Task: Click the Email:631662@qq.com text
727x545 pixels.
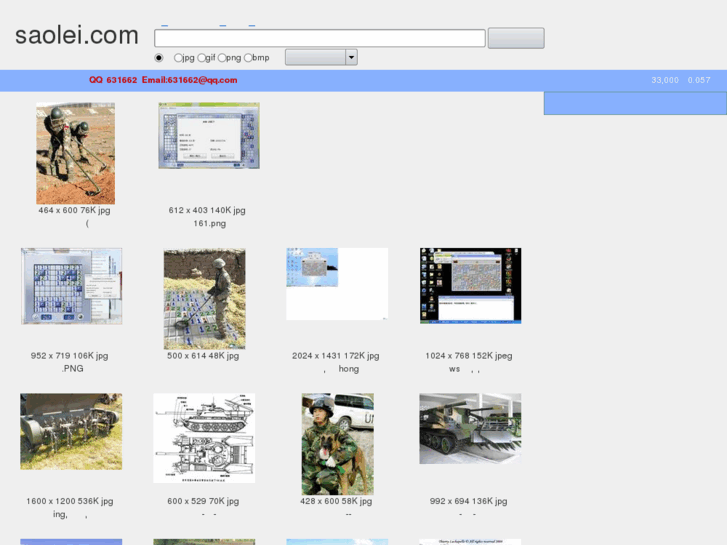Action: click(x=190, y=80)
